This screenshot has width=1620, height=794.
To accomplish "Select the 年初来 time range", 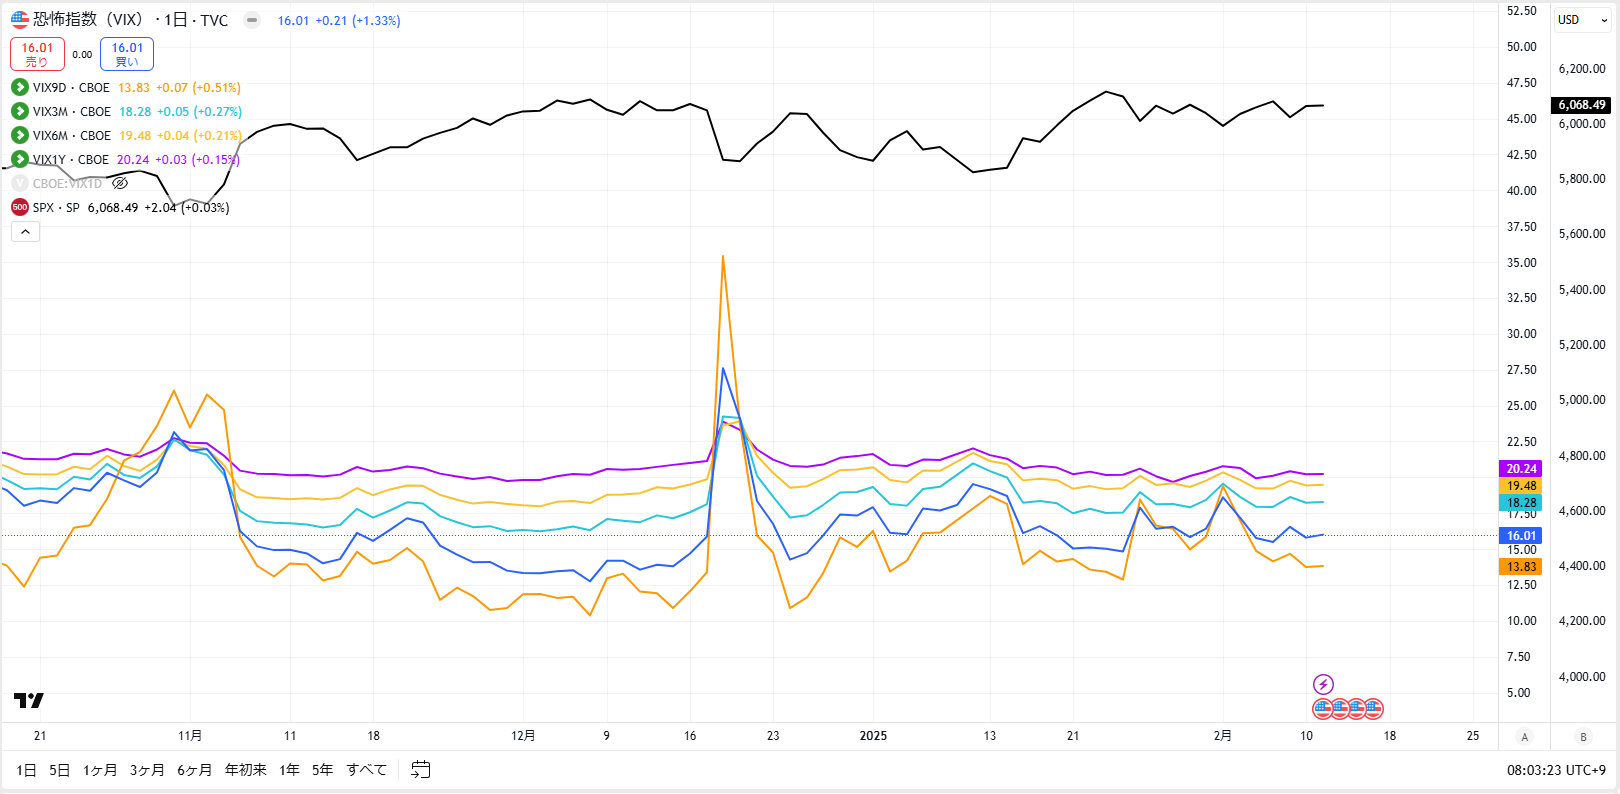I will (246, 770).
